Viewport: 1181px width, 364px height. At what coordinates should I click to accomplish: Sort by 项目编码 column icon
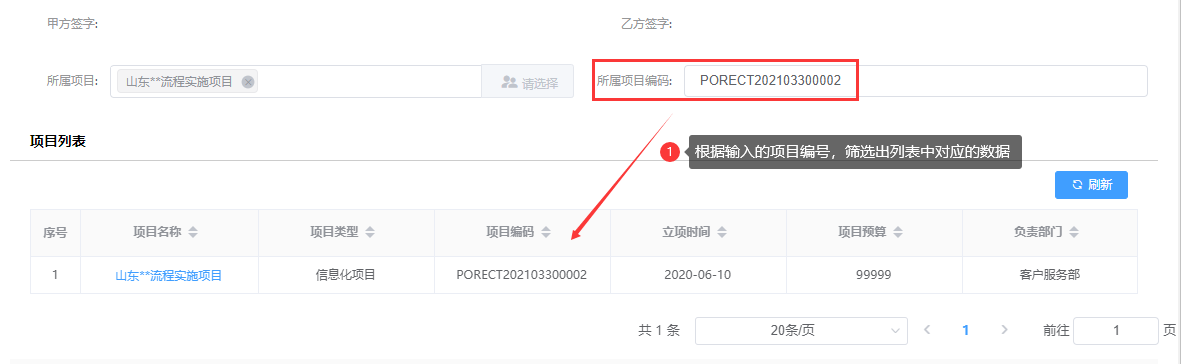546,232
